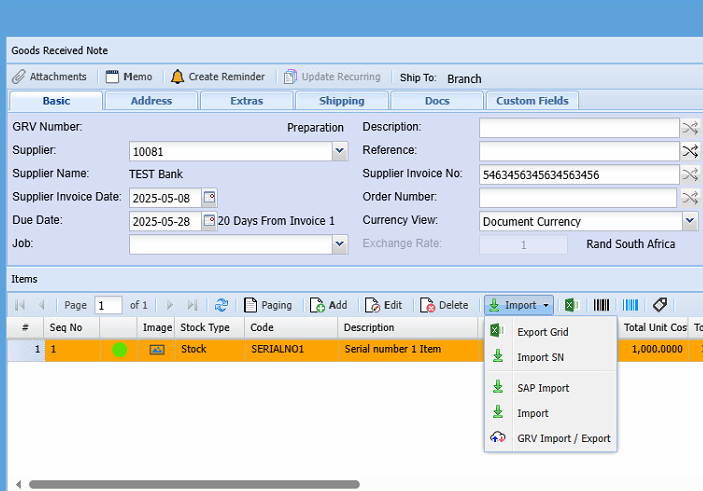
Task: Choose SAP Import from the menu
Action: 543,388
